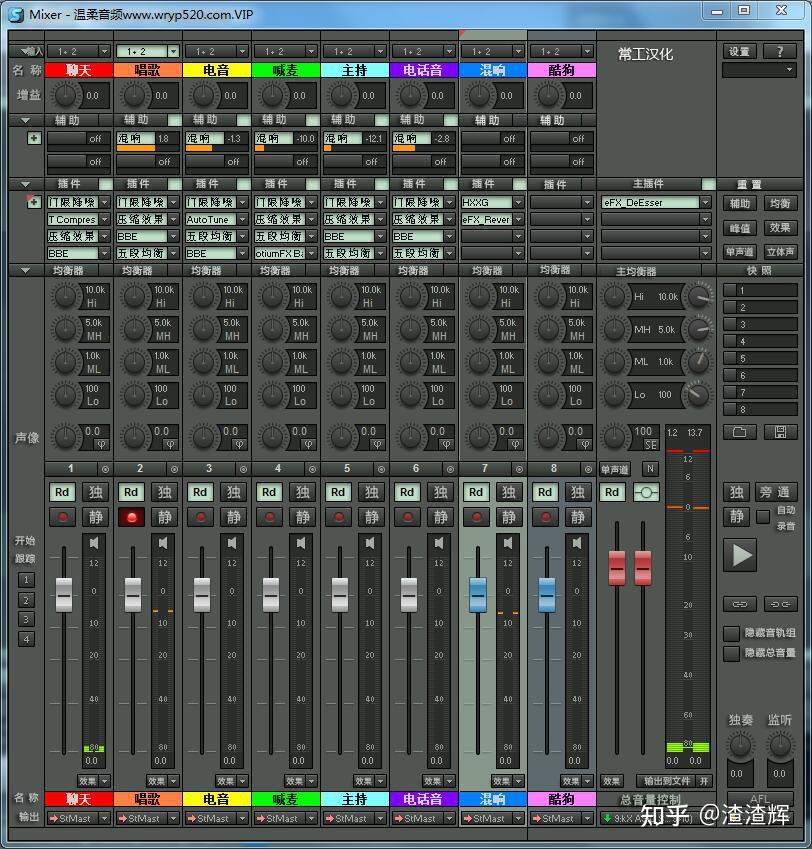The width and height of the screenshot is (812, 849).
Task: Select the 酷狗 channel name label
Action: (562, 70)
